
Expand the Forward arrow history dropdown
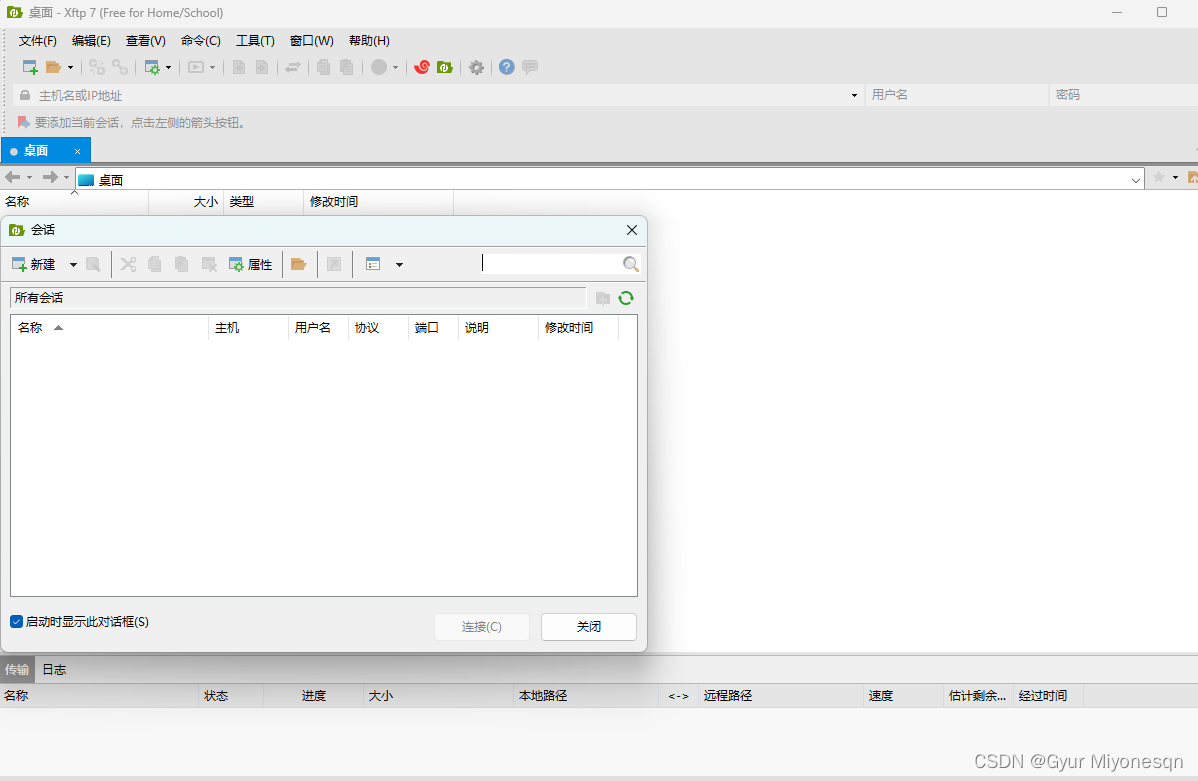pyautogui.click(x=66, y=177)
